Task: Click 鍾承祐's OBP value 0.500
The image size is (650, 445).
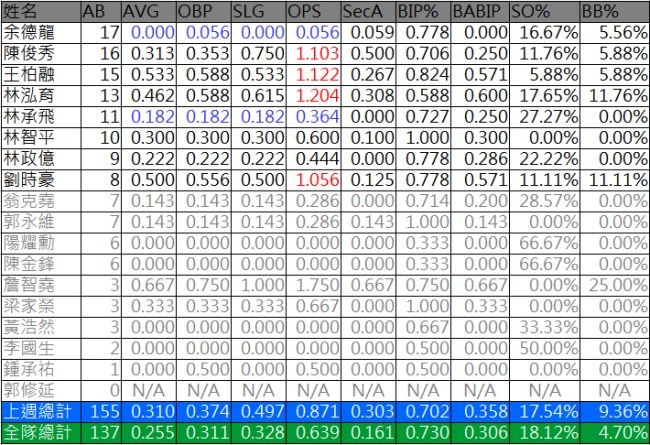Action: click(x=208, y=369)
